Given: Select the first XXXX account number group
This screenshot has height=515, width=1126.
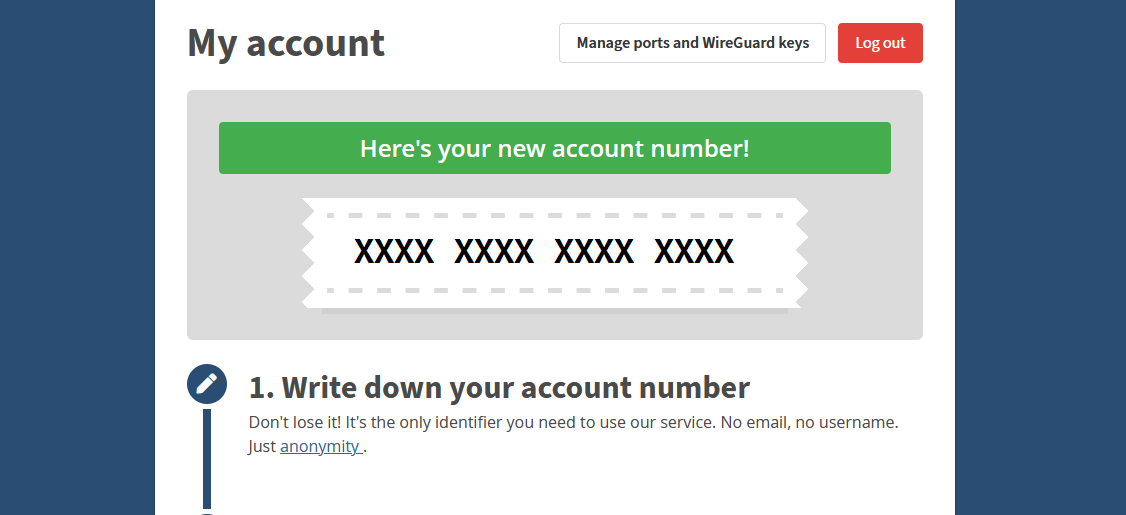Looking at the screenshot, I should pos(394,251).
